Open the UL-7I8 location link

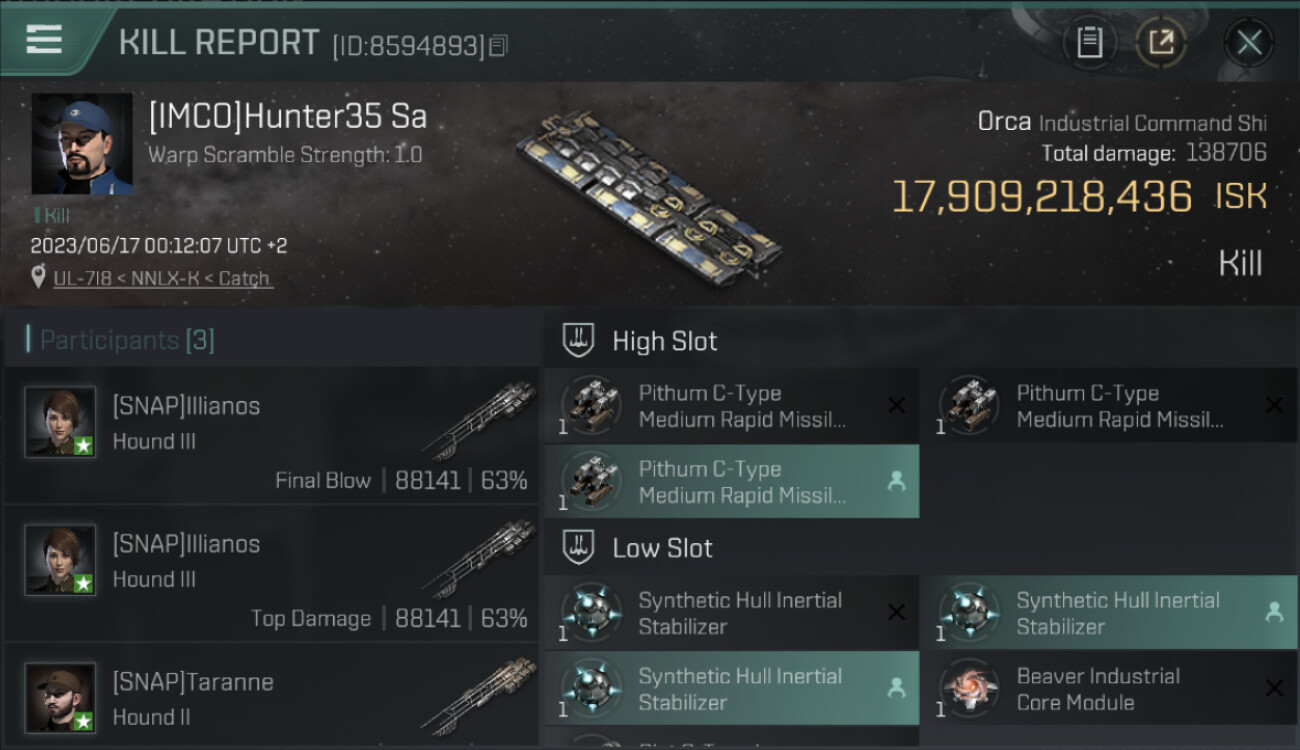(162, 279)
